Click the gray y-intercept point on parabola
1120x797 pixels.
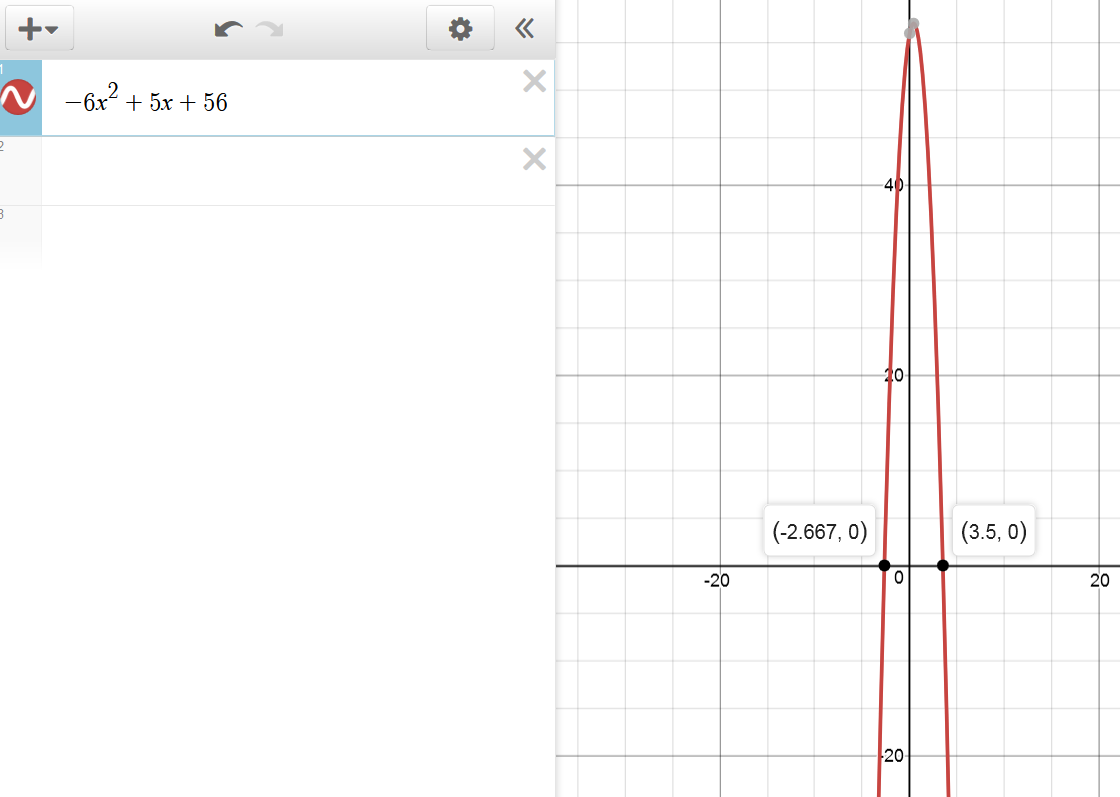(x=909, y=33)
